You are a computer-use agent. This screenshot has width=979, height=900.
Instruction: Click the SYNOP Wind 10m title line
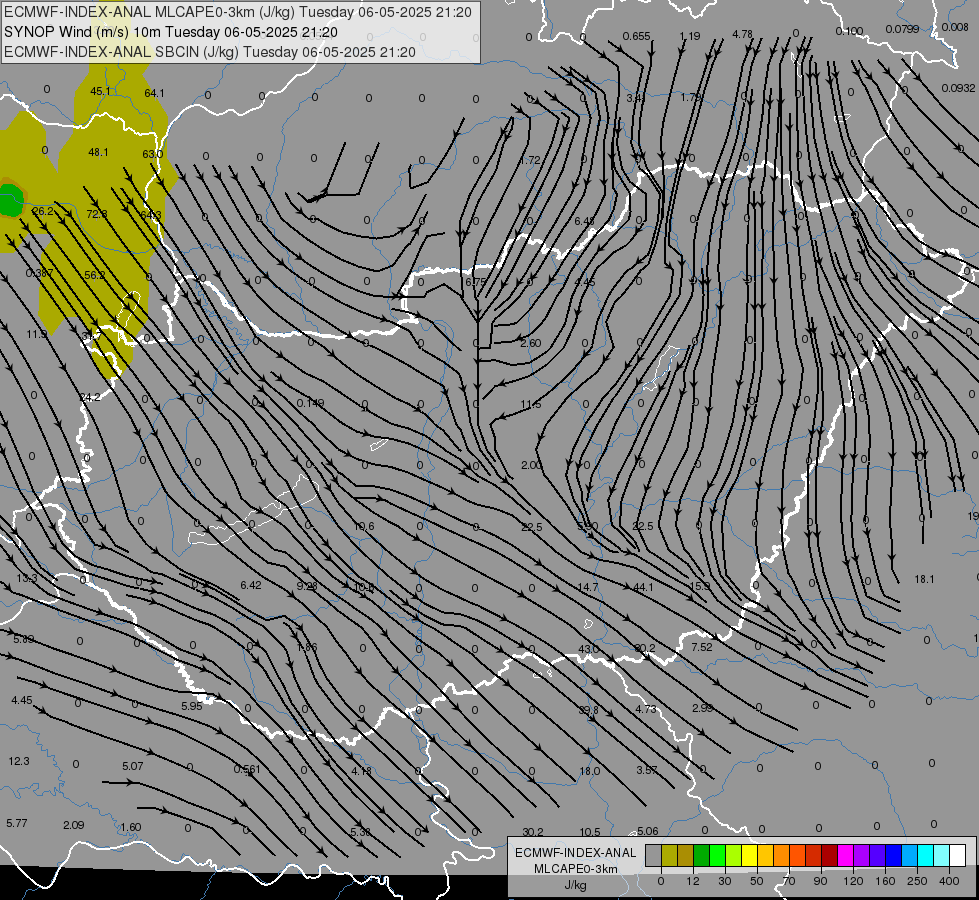(170, 32)
